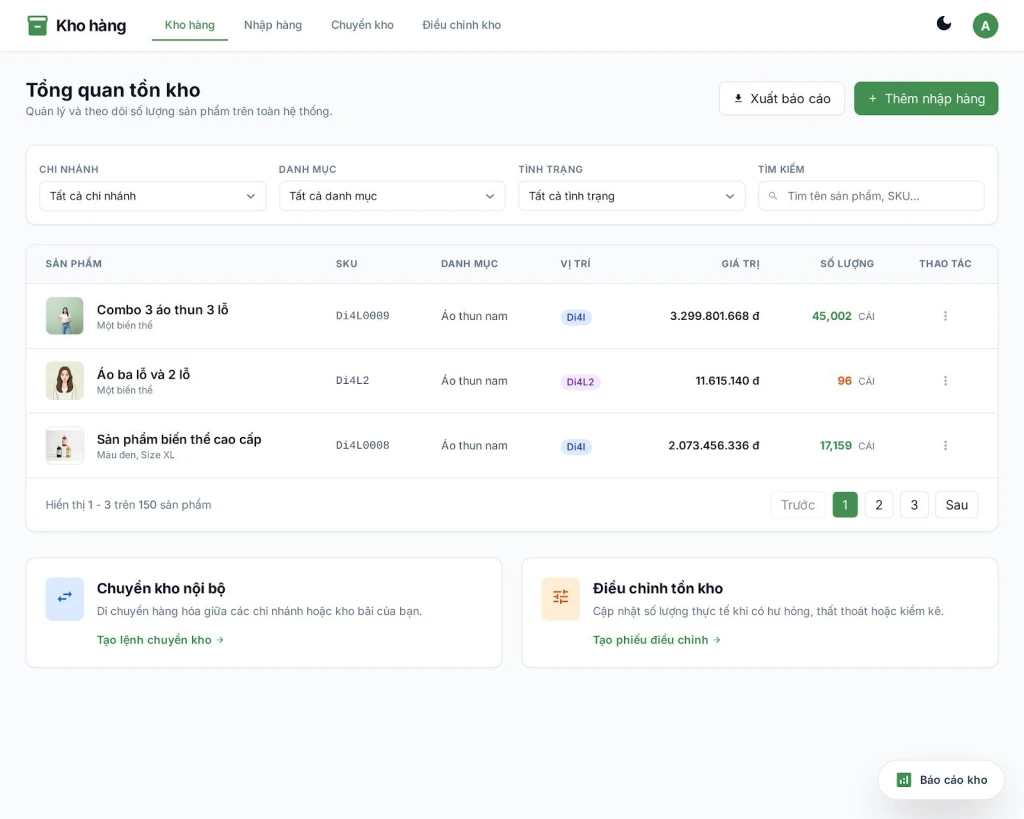Open the Báo cáo kho floating button
The width and height of the screenshot is (1024, 819).
[x=941, y=780]
